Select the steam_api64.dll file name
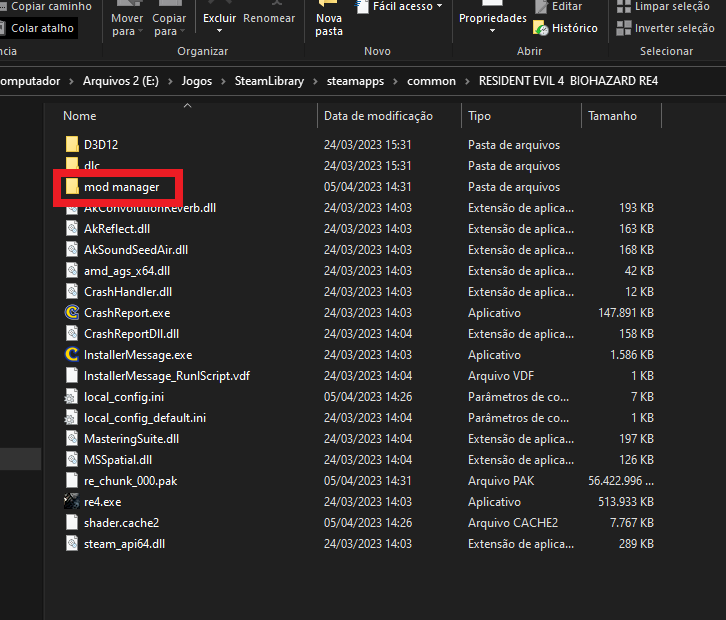The height and width of the screenshot is (620, 726). 124,544
